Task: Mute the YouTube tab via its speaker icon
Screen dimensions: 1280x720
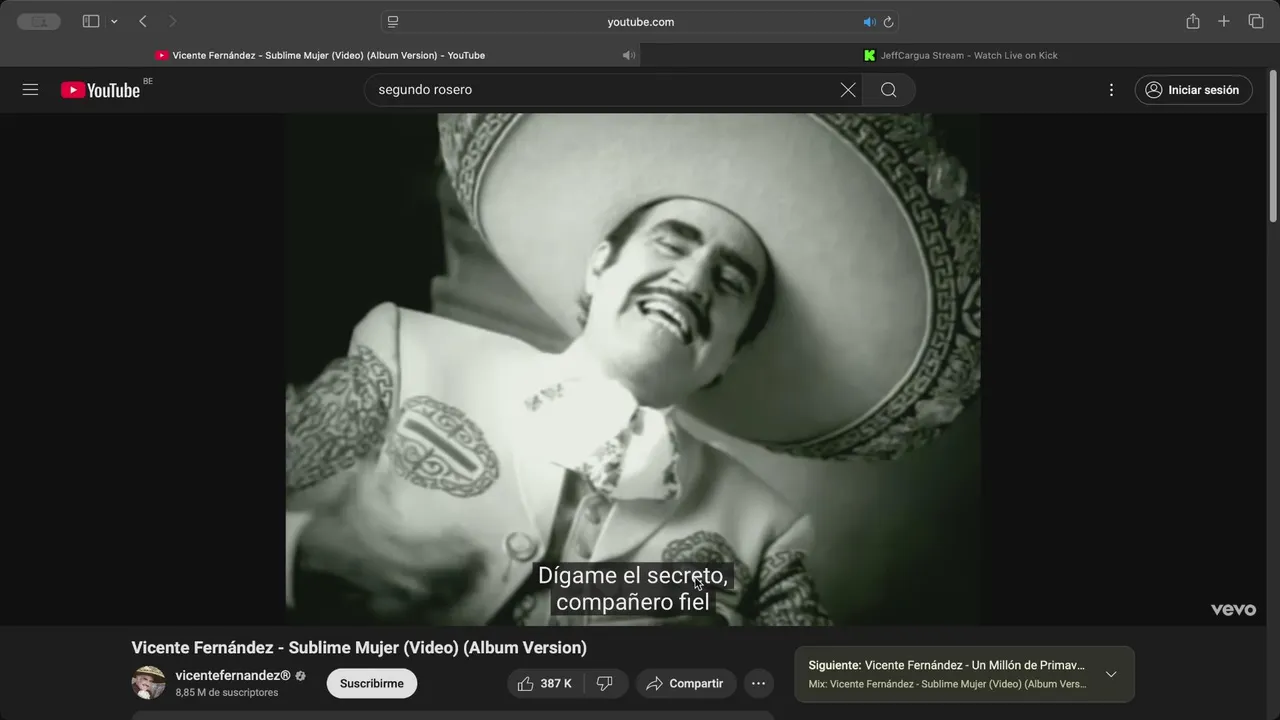Action: (x=628, y=55)
